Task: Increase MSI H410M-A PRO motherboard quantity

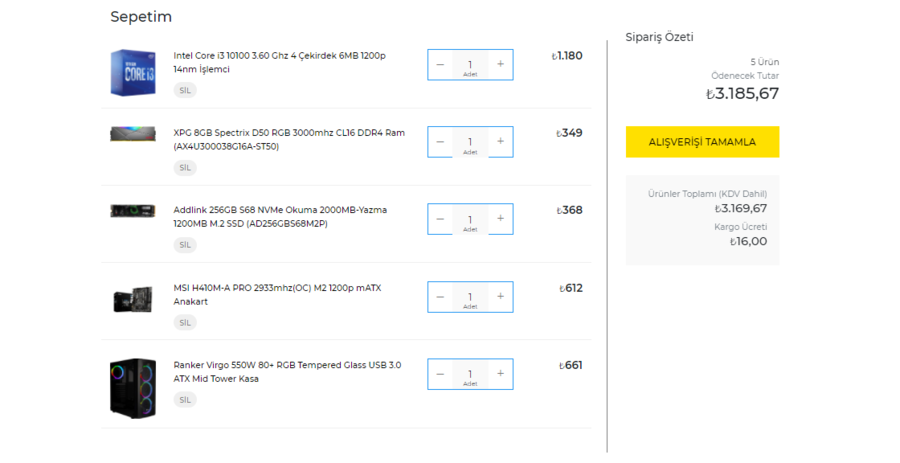Action: coord(500,296)
